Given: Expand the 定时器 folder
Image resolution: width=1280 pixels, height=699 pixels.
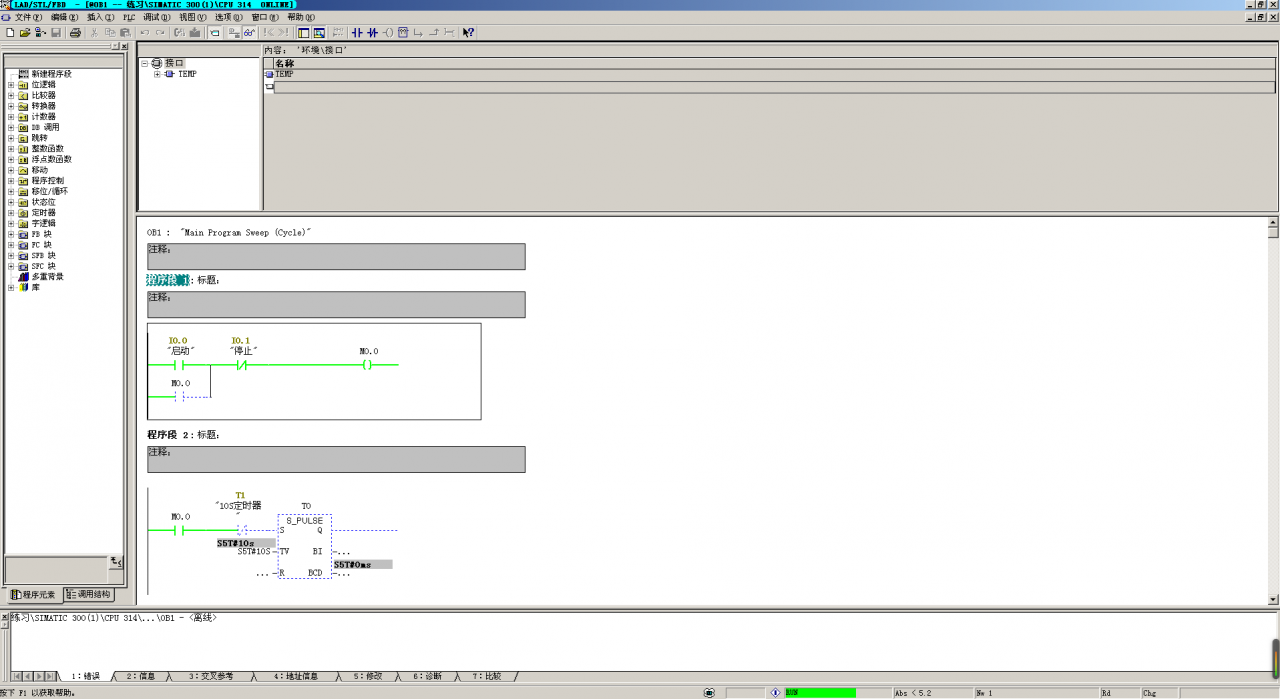Looking at the screenshot, I should click(11, 212).
